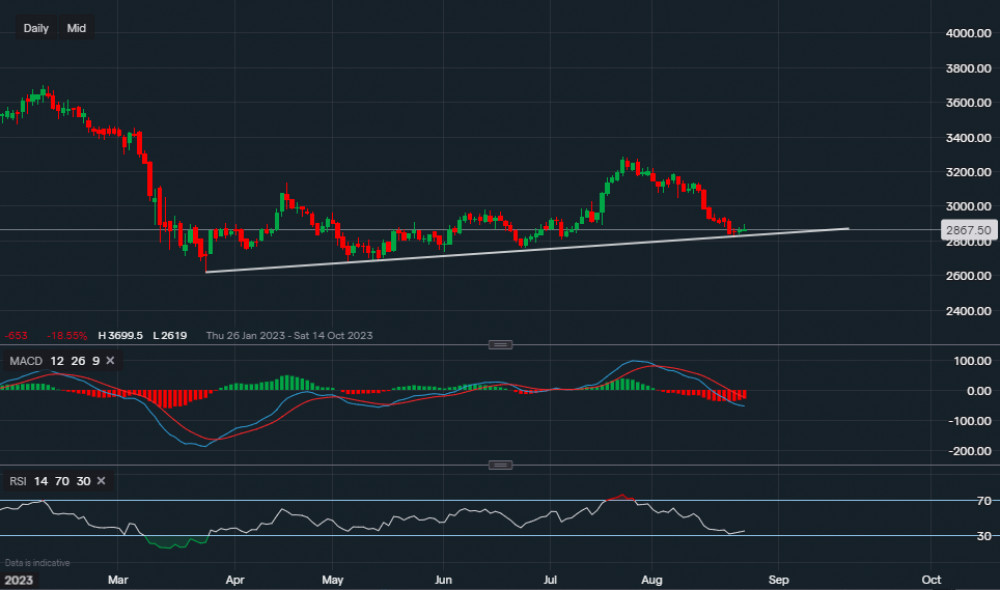Grab the resize handle above RSI panel
This screenshot has height=590, width=1000.
coord(500,465)
